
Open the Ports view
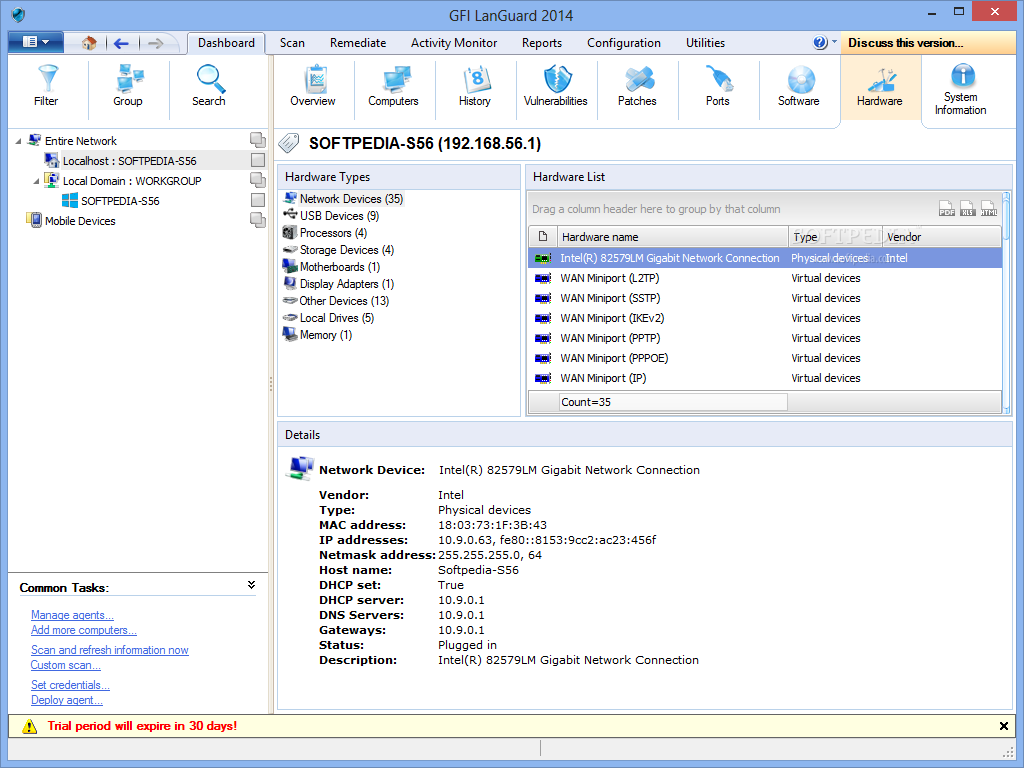(718, 86)
